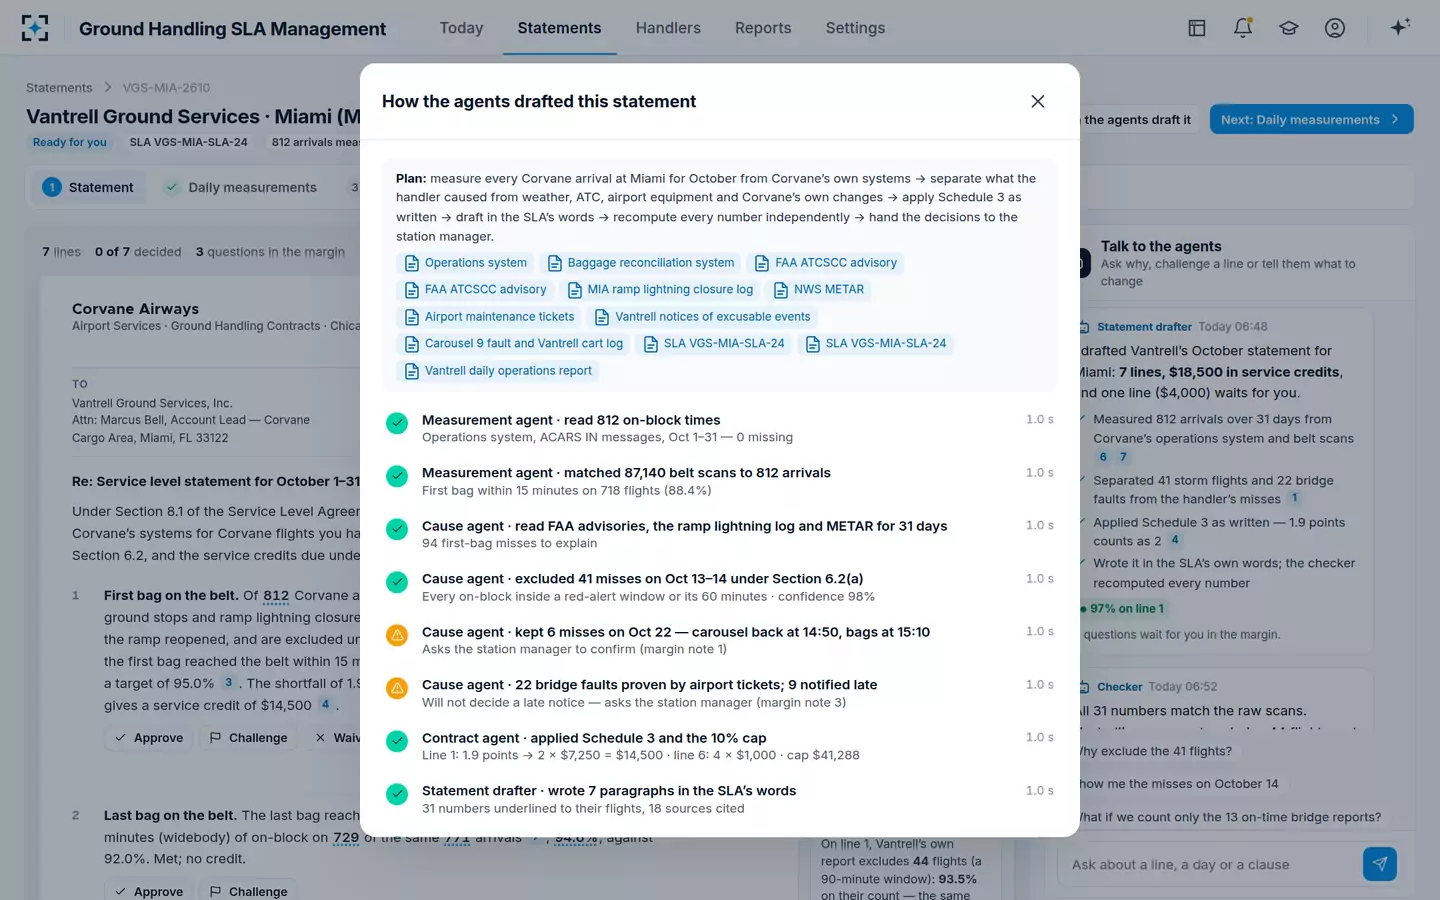Screen dimensions: 1440x900
Task: Approve line 2 Last bag on the belt
Action: (x=149, y=891)
